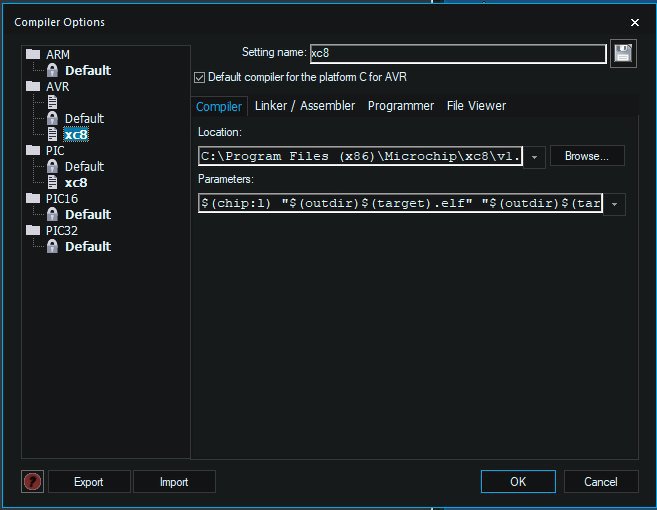Click the ARM folder icon

click(33, 54)
